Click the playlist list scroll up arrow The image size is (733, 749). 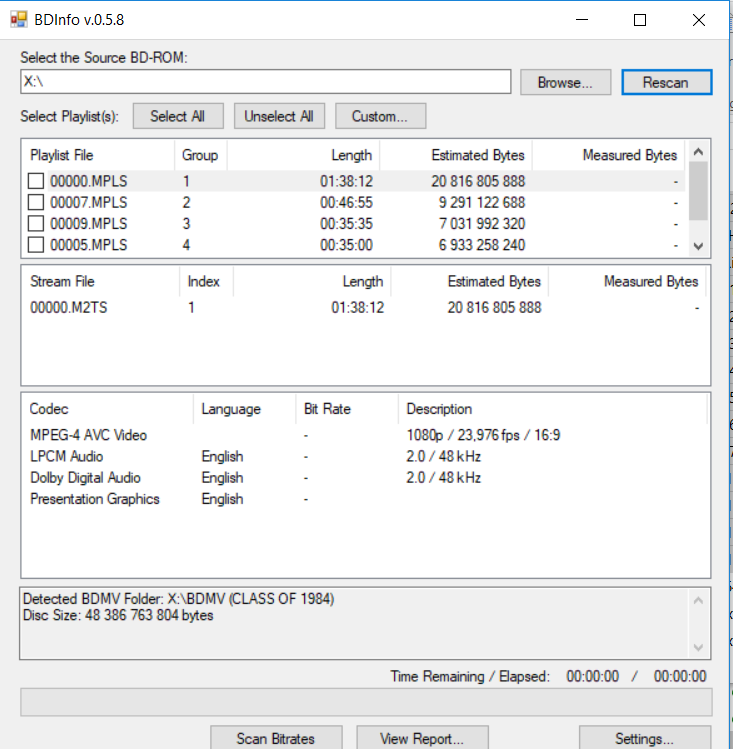(x=698, y=152)
